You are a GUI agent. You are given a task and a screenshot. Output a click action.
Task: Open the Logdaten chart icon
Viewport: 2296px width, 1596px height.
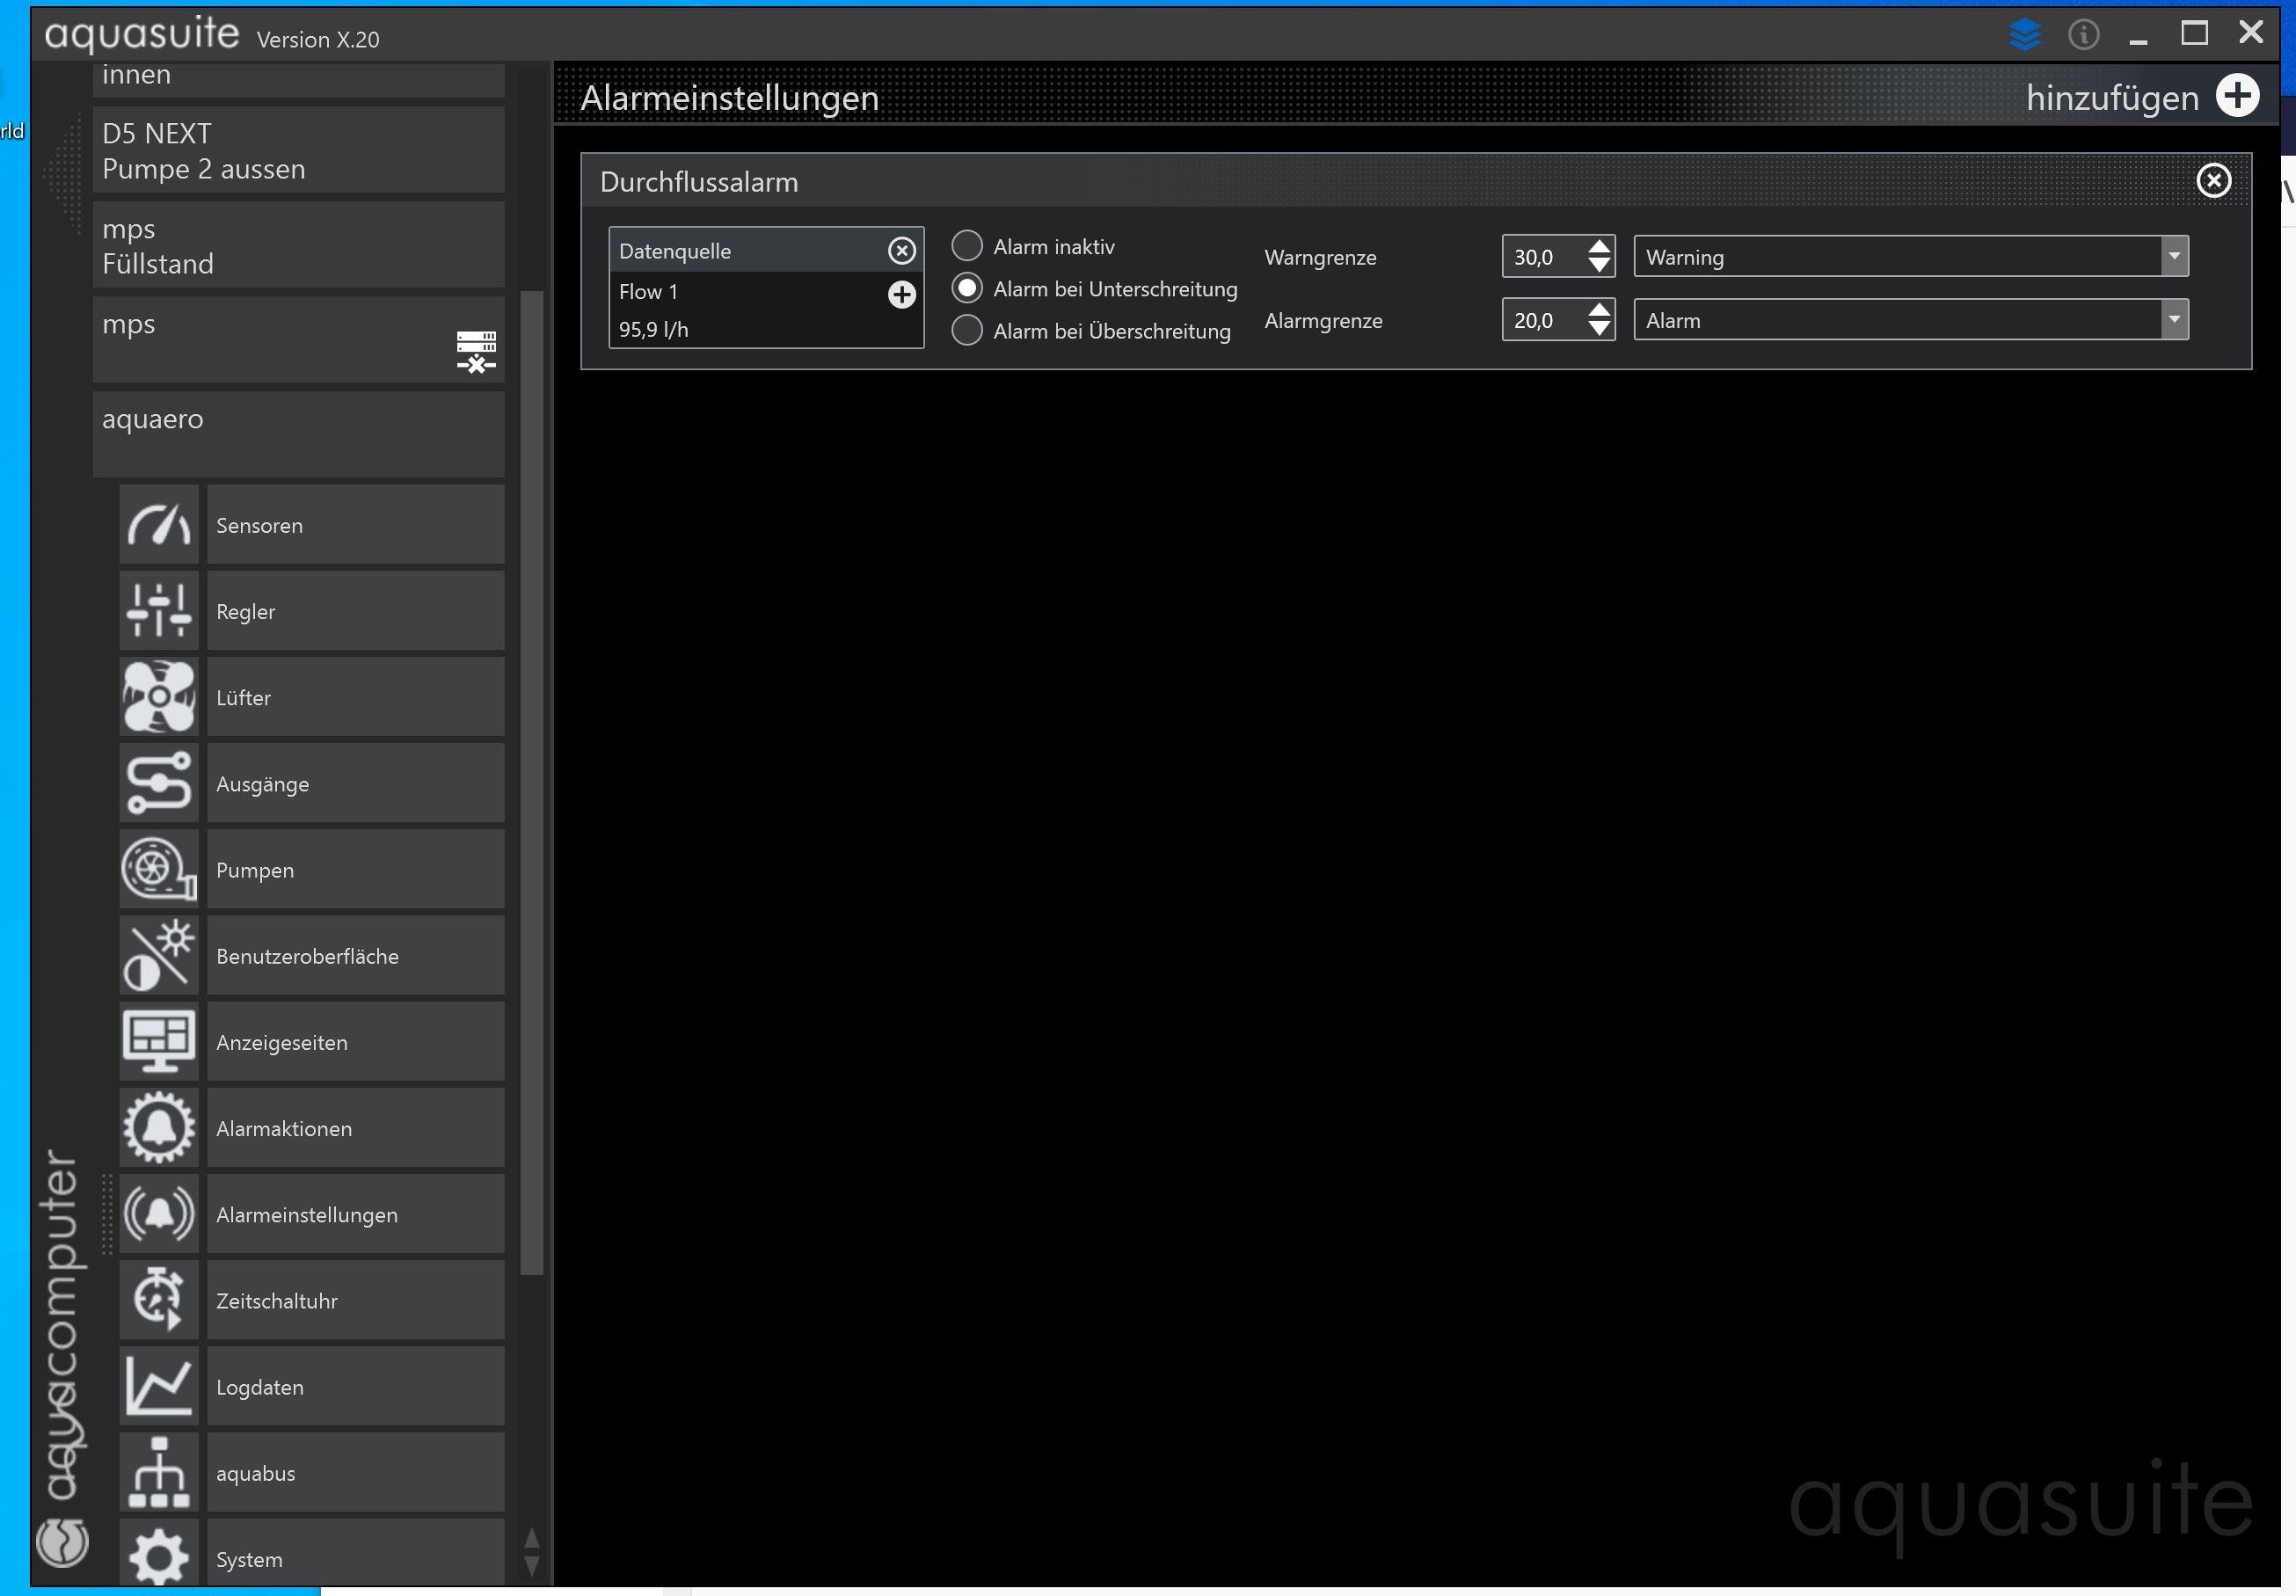[159, 1385]
